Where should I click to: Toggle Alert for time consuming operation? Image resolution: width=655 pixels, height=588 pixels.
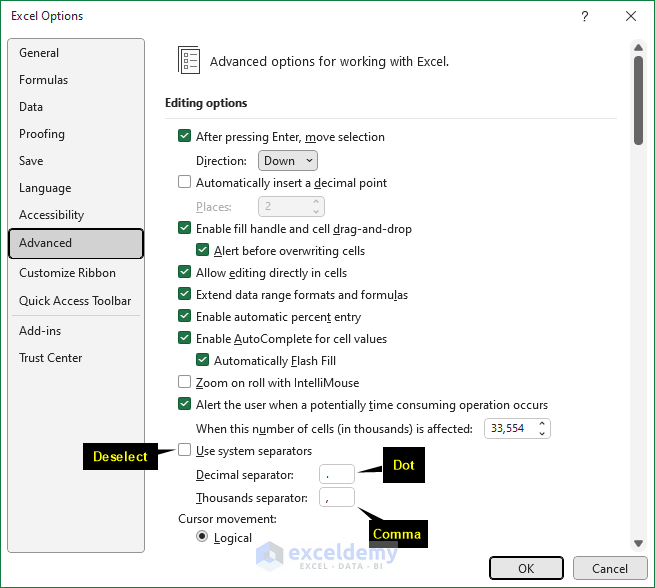(184, 404)
